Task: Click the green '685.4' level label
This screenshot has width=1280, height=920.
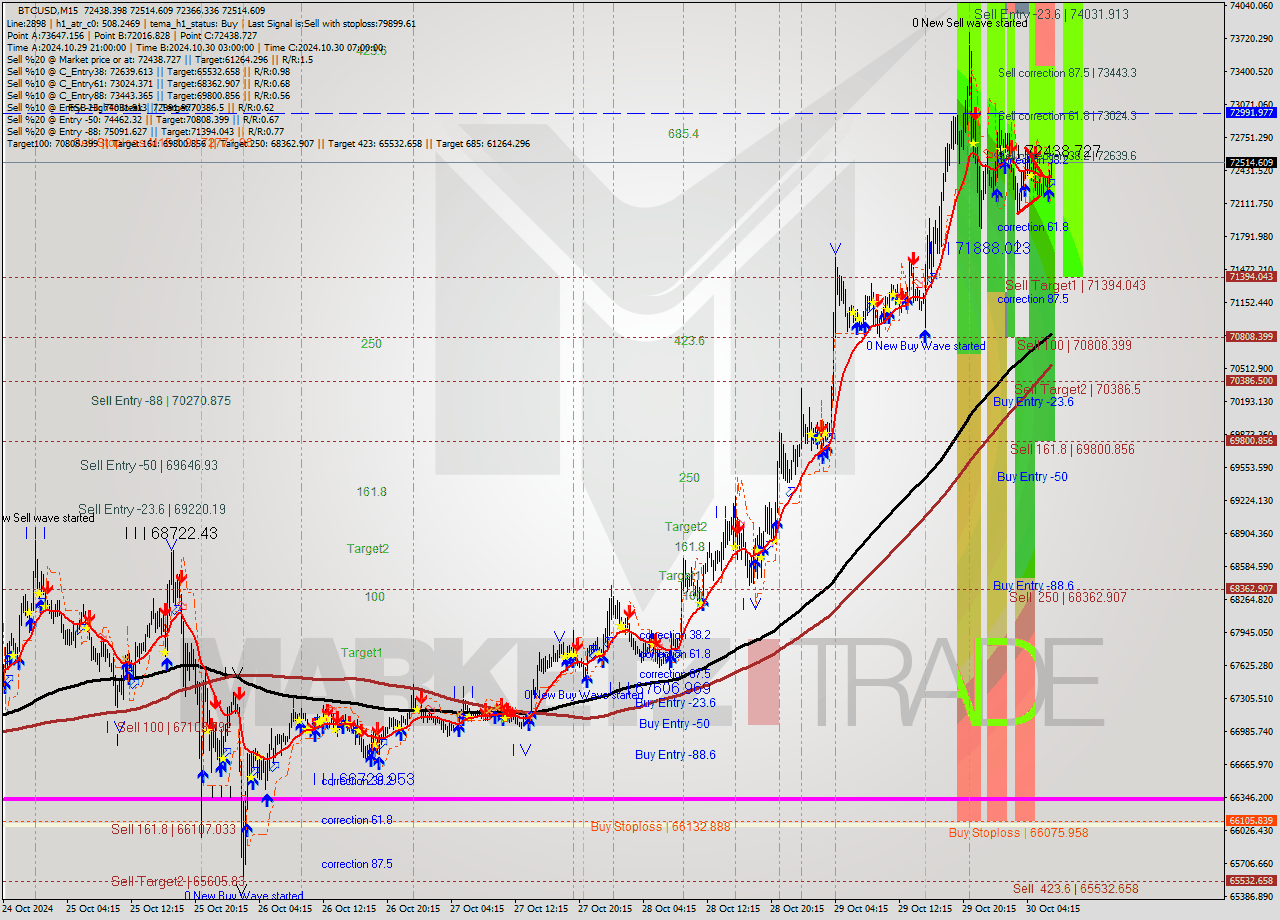Action: tap(684, 134)
